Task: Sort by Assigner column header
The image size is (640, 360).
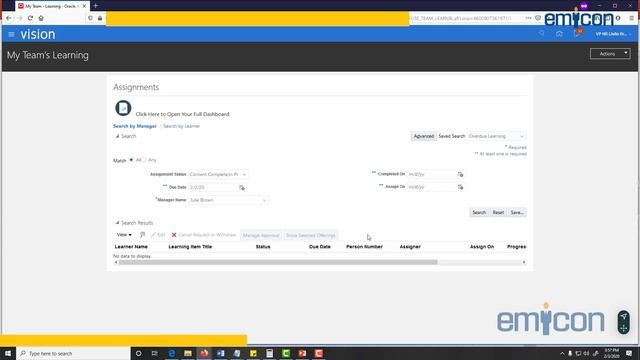Action: [410, 247]
